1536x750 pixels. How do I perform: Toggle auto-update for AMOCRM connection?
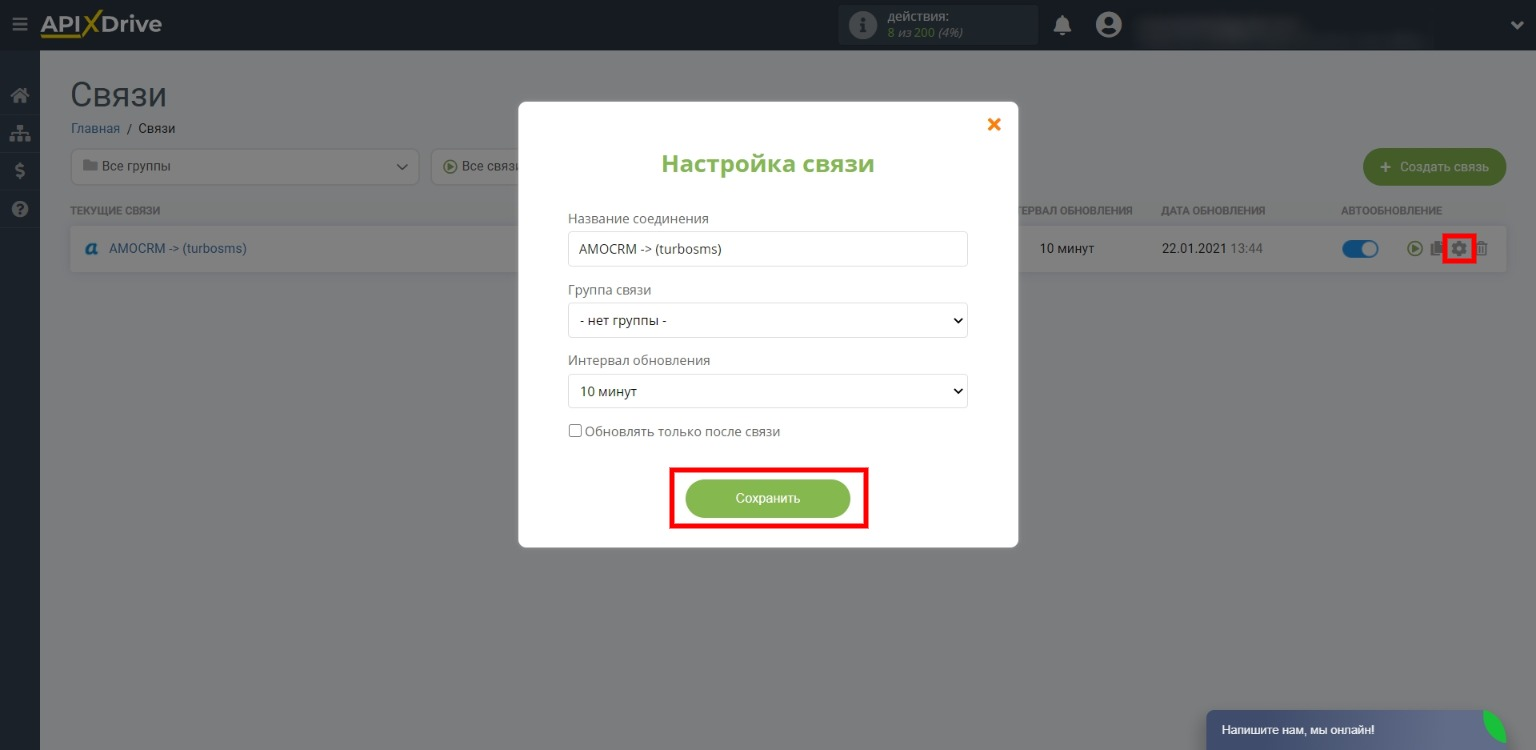(1360, 249)
